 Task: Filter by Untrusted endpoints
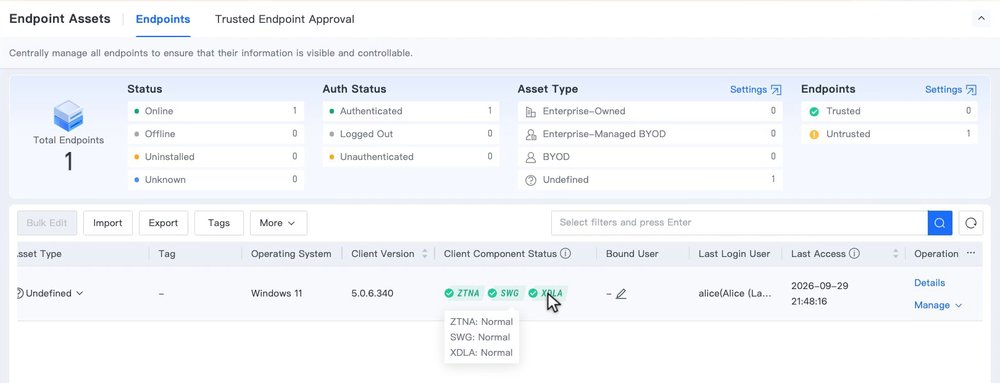point(889,134)
